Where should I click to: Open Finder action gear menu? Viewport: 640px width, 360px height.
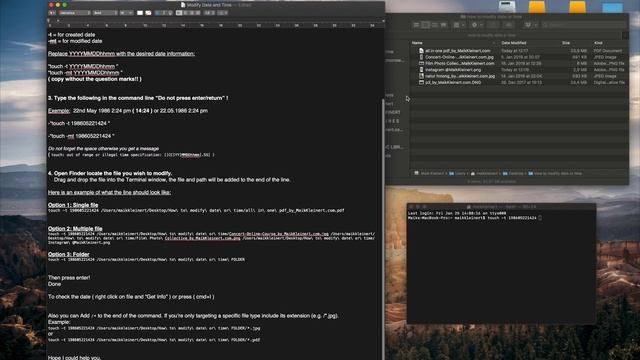pos(476,25)
